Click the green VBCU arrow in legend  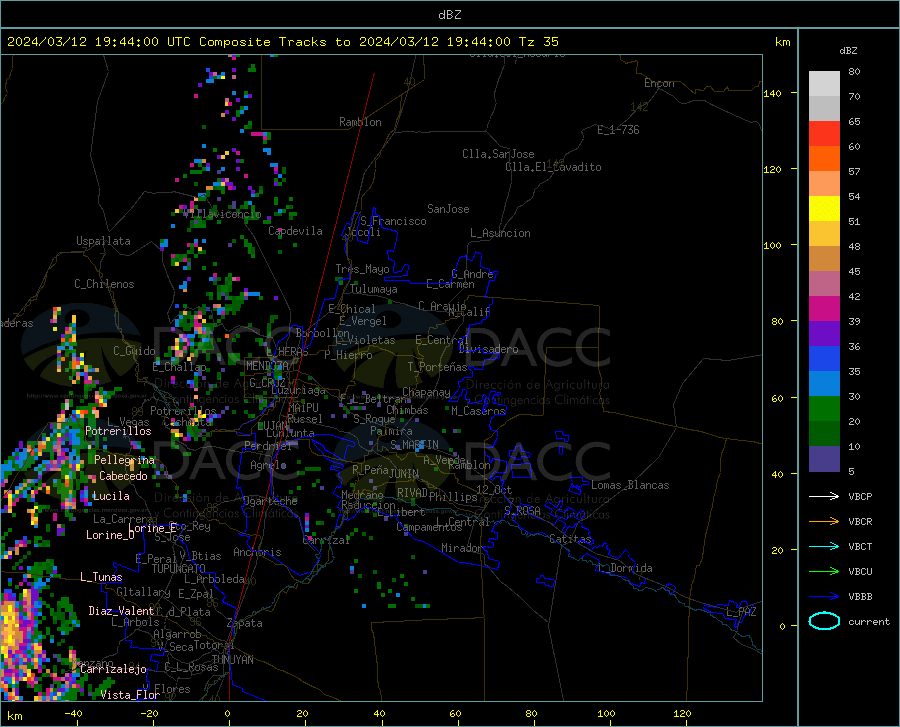coord(824,572)
